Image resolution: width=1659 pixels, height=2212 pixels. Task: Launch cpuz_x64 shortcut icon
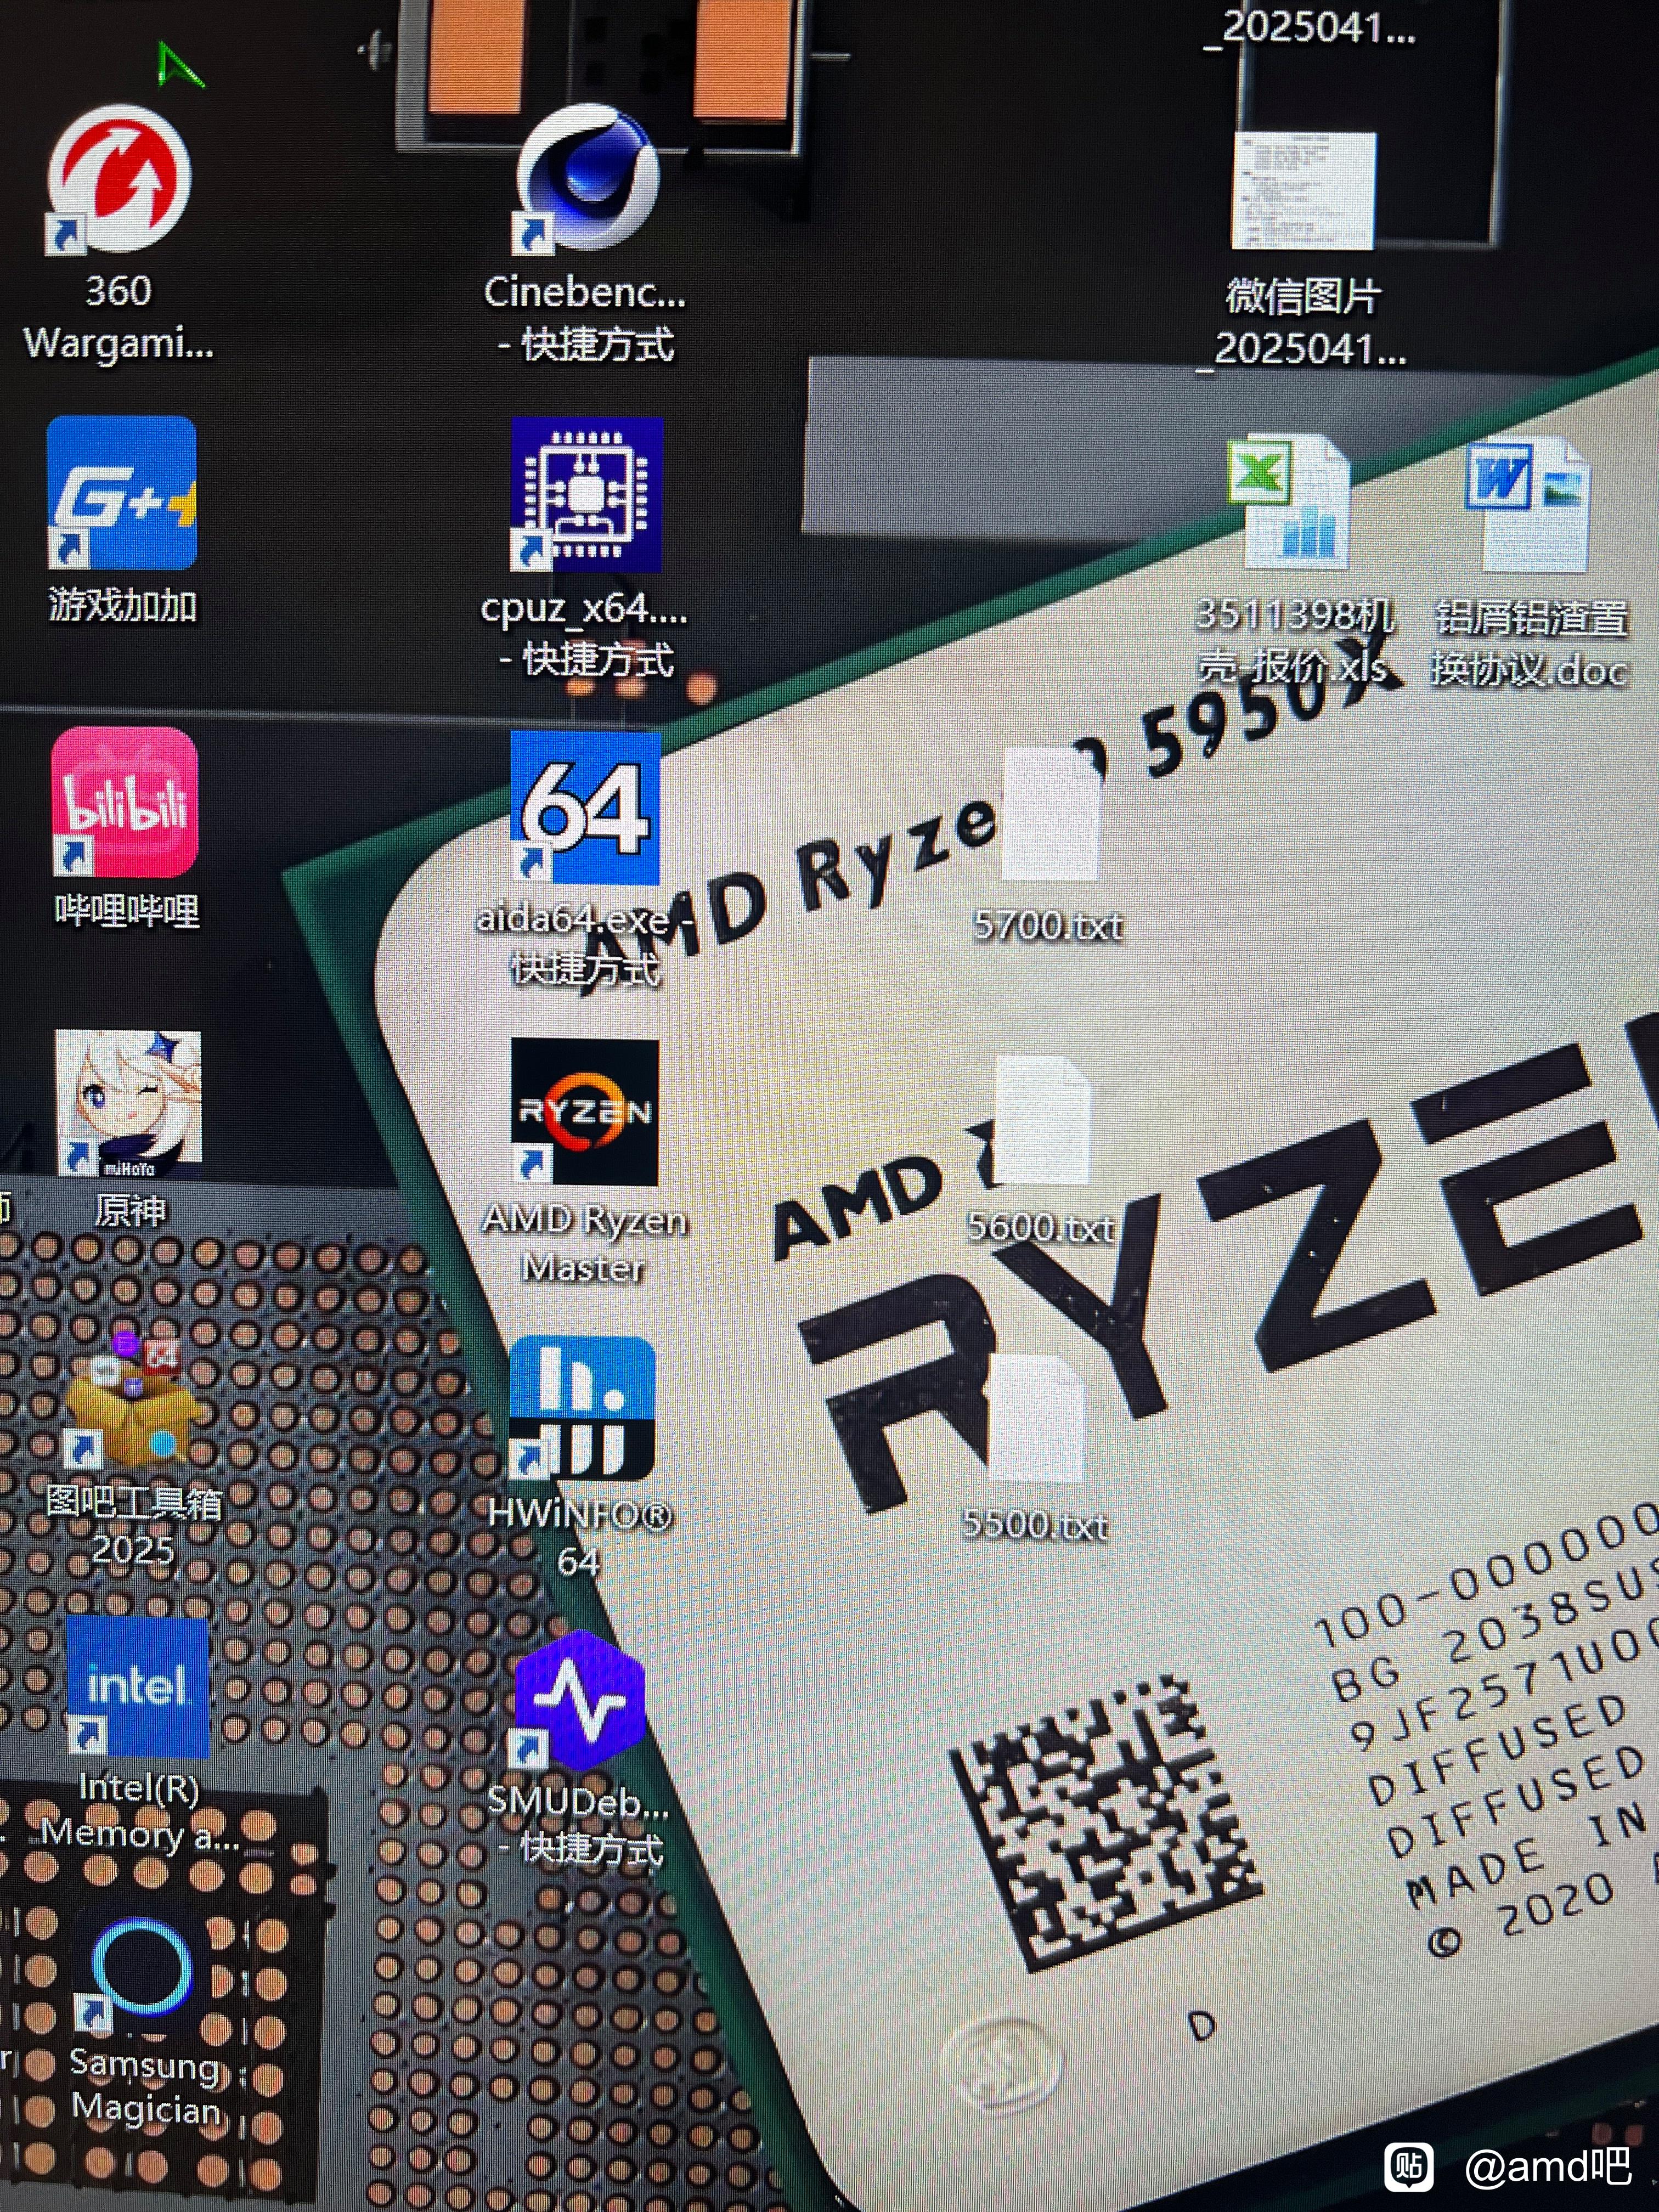[587, 494]
